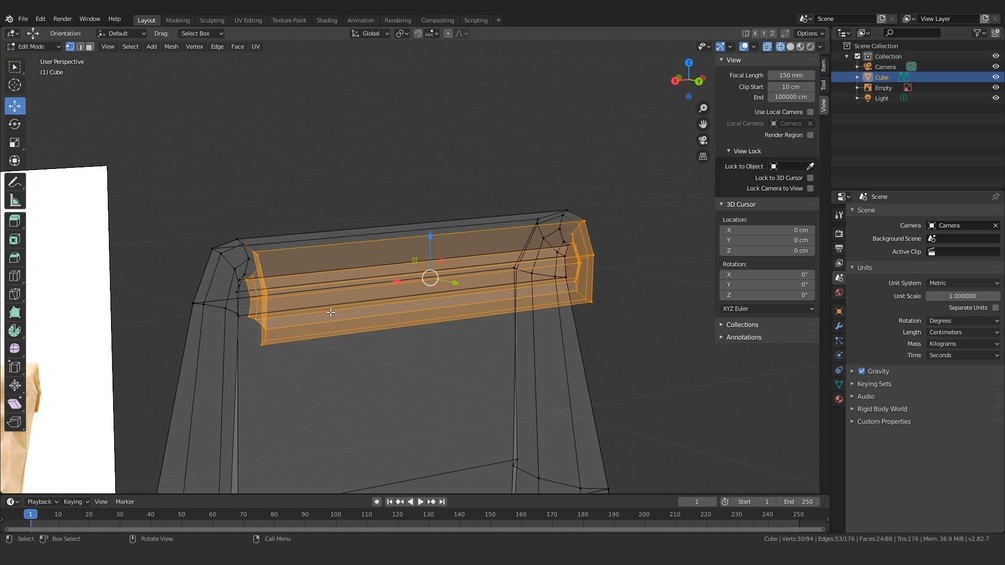Click the timeline End 250 frame field
The image size is (1005, 565).
[x=798, y=502]
